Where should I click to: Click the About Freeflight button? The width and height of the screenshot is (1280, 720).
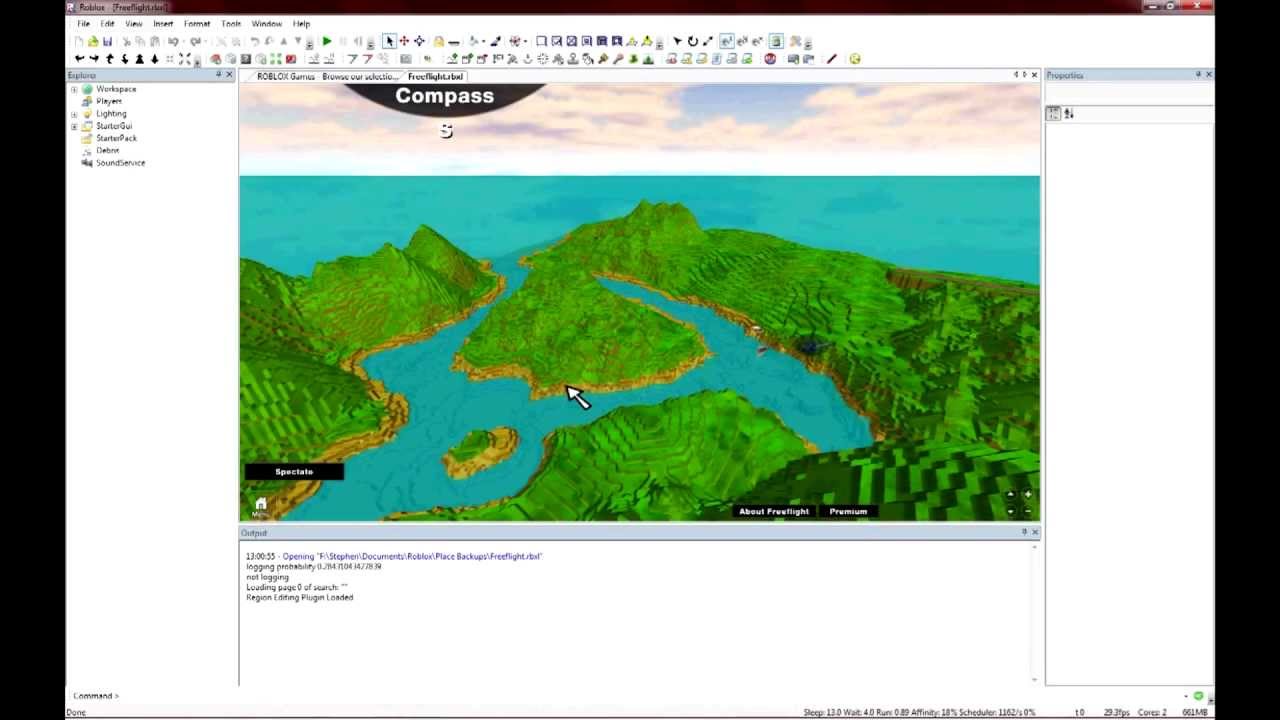point(774,511)
